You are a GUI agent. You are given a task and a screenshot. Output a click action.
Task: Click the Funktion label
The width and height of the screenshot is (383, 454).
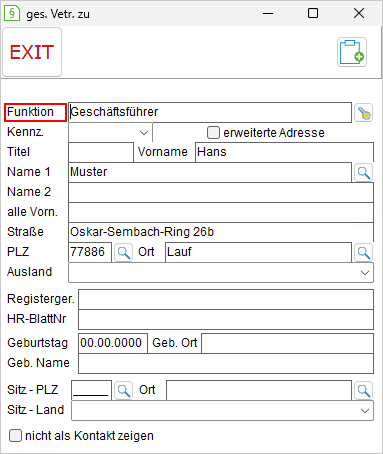click(31, 112)
